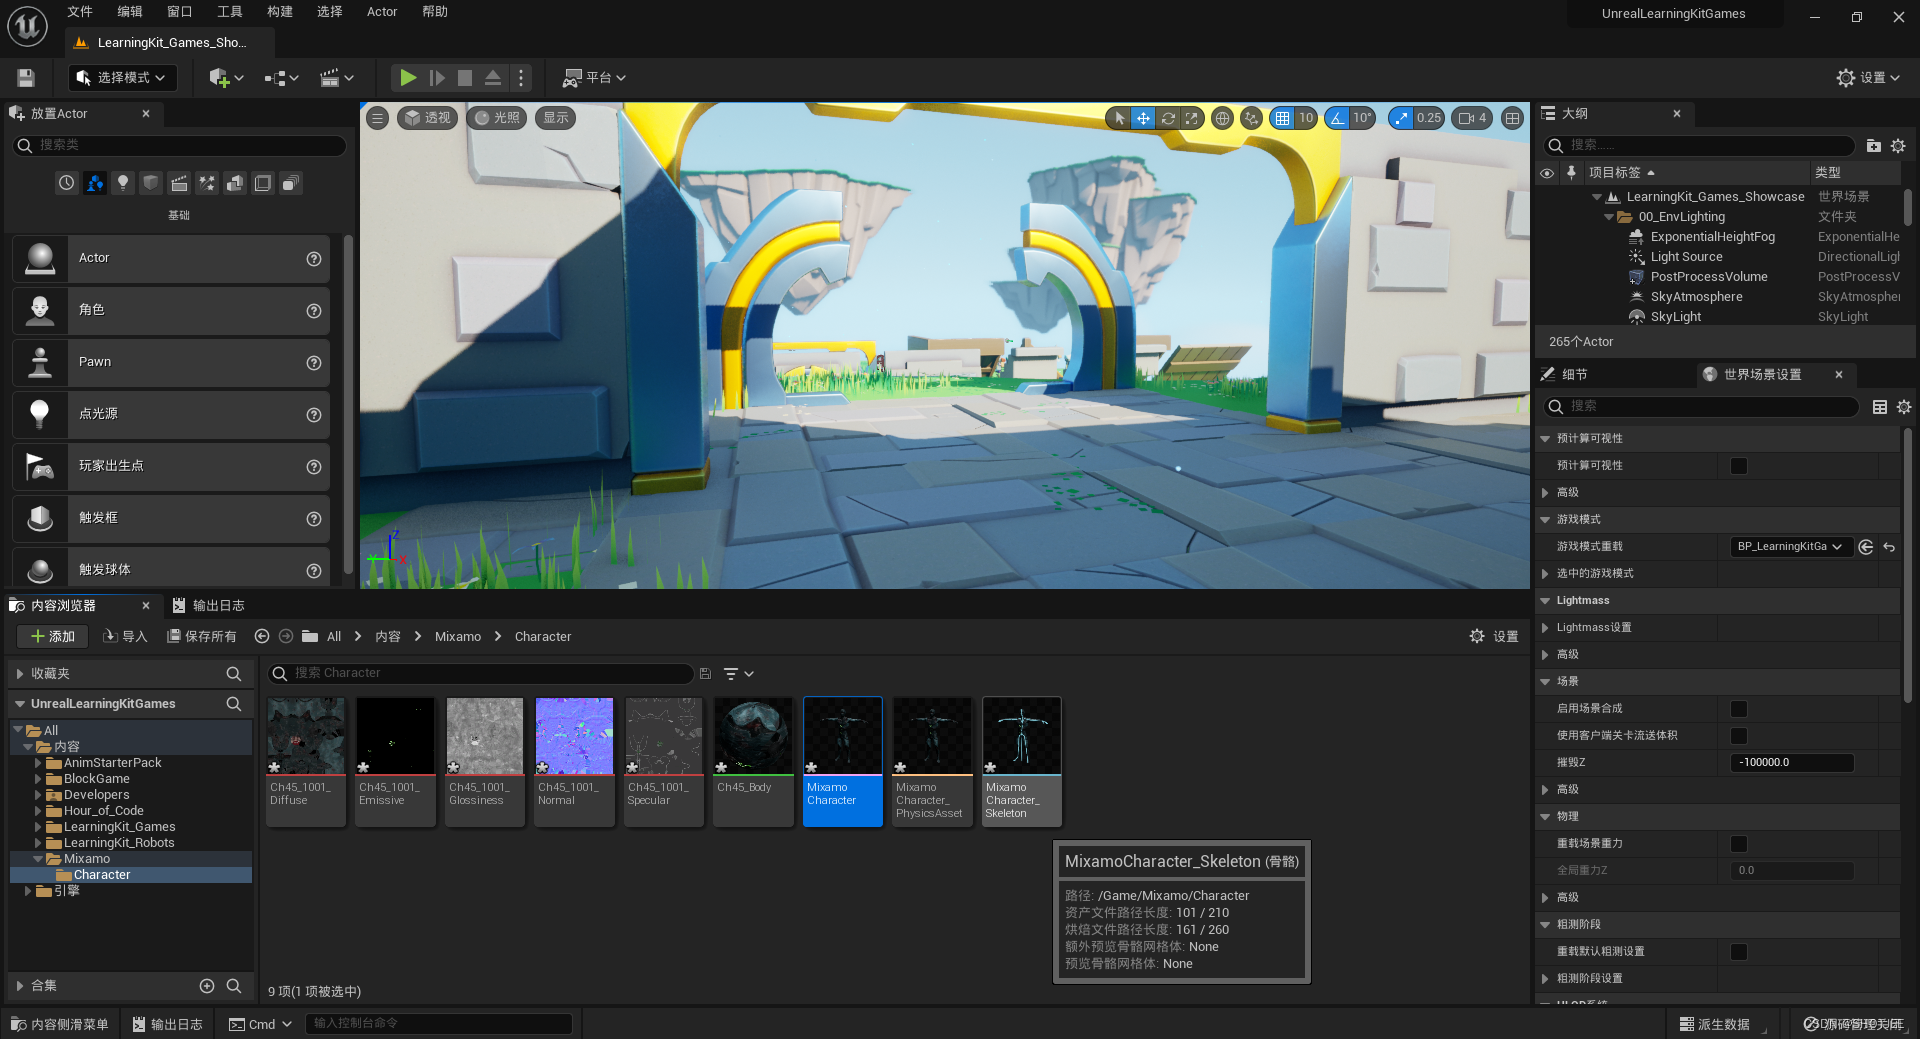
Task: Click 保存所有 save all button
Action: [x=202, y=637]
